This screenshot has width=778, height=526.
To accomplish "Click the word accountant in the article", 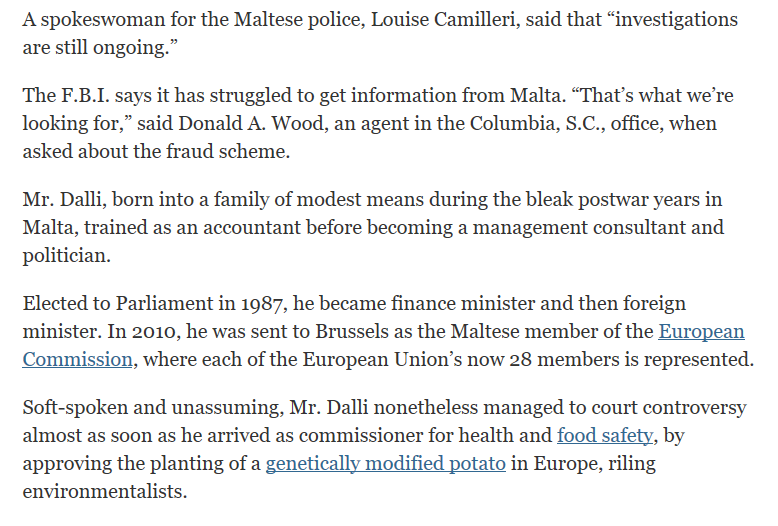I will click(x=252, y=228).
